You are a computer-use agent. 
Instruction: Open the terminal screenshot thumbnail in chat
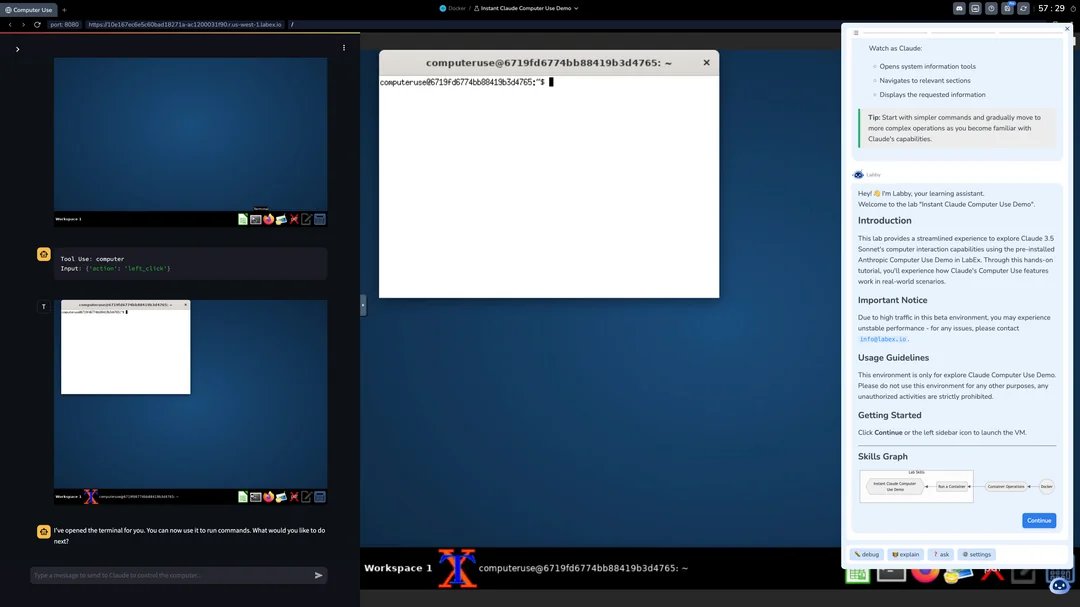click(x=191, y=402)
